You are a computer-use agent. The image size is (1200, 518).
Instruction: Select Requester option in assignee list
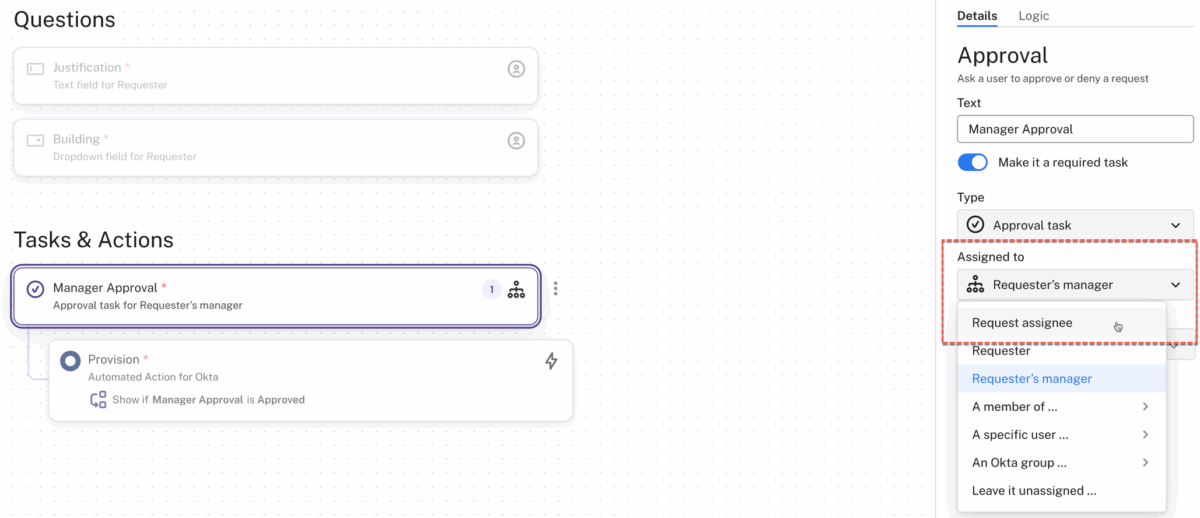1001,351
